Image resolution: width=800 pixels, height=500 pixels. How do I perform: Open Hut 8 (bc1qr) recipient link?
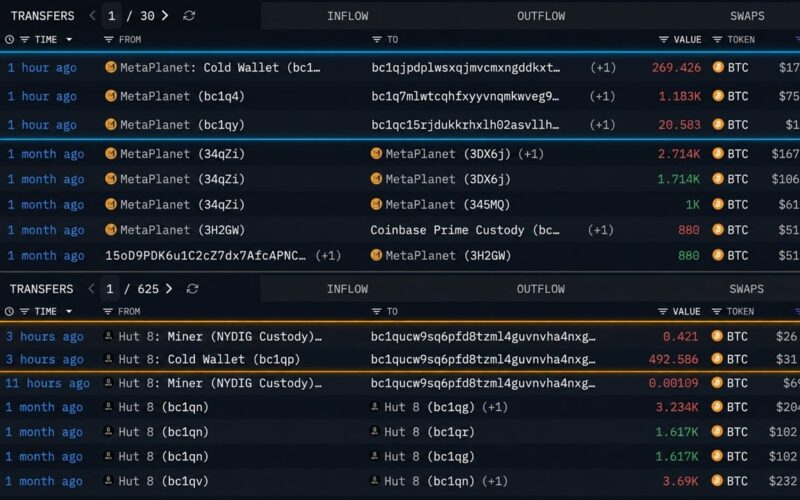pos(429,432)
